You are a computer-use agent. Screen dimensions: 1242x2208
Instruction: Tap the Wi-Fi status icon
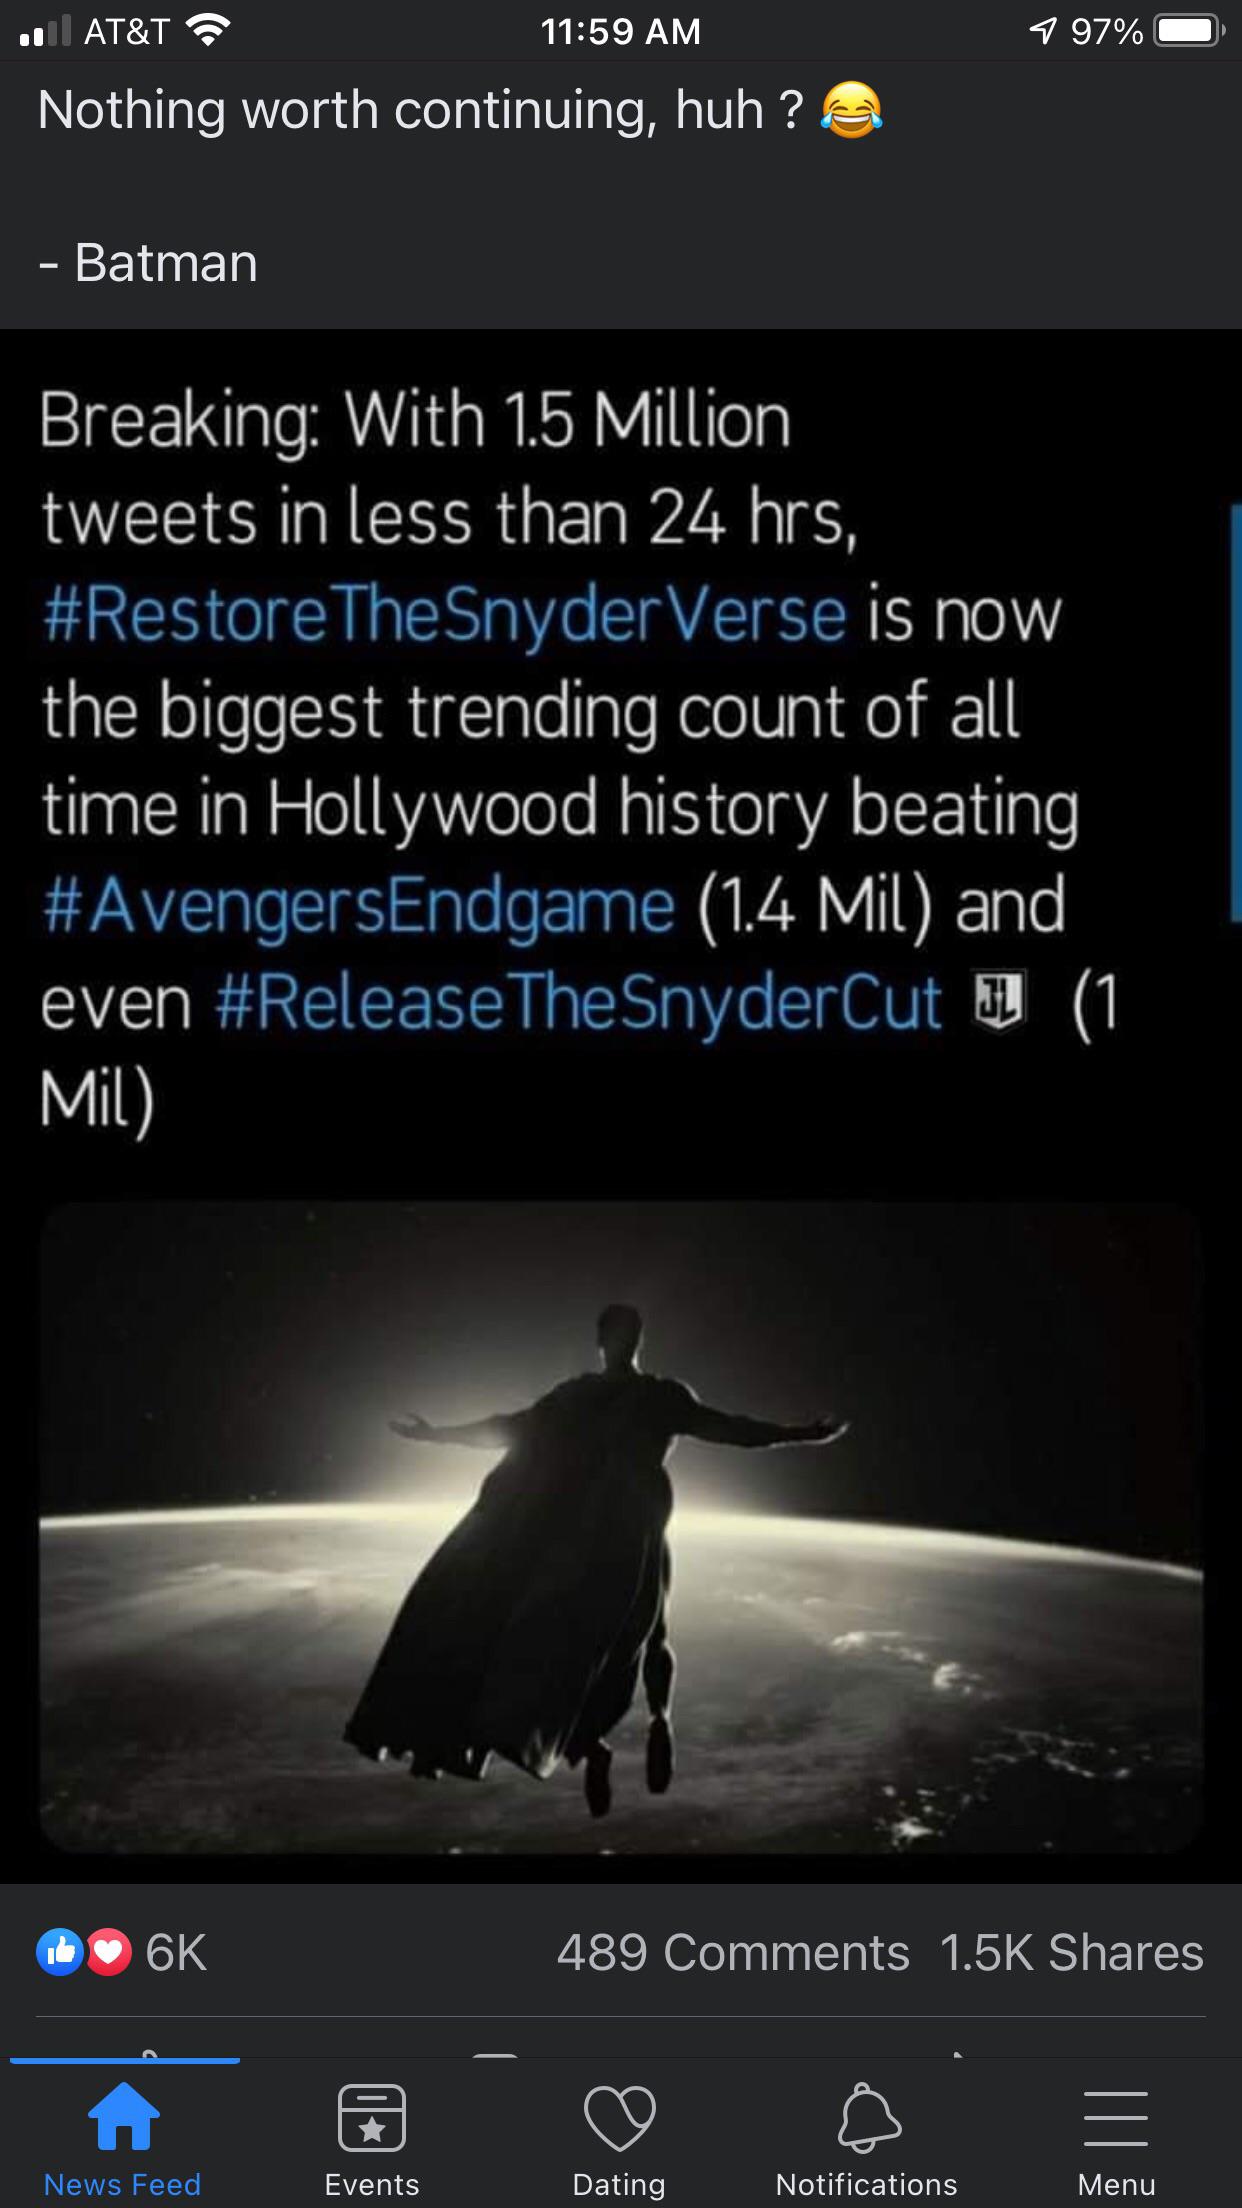tap(208, 31)
